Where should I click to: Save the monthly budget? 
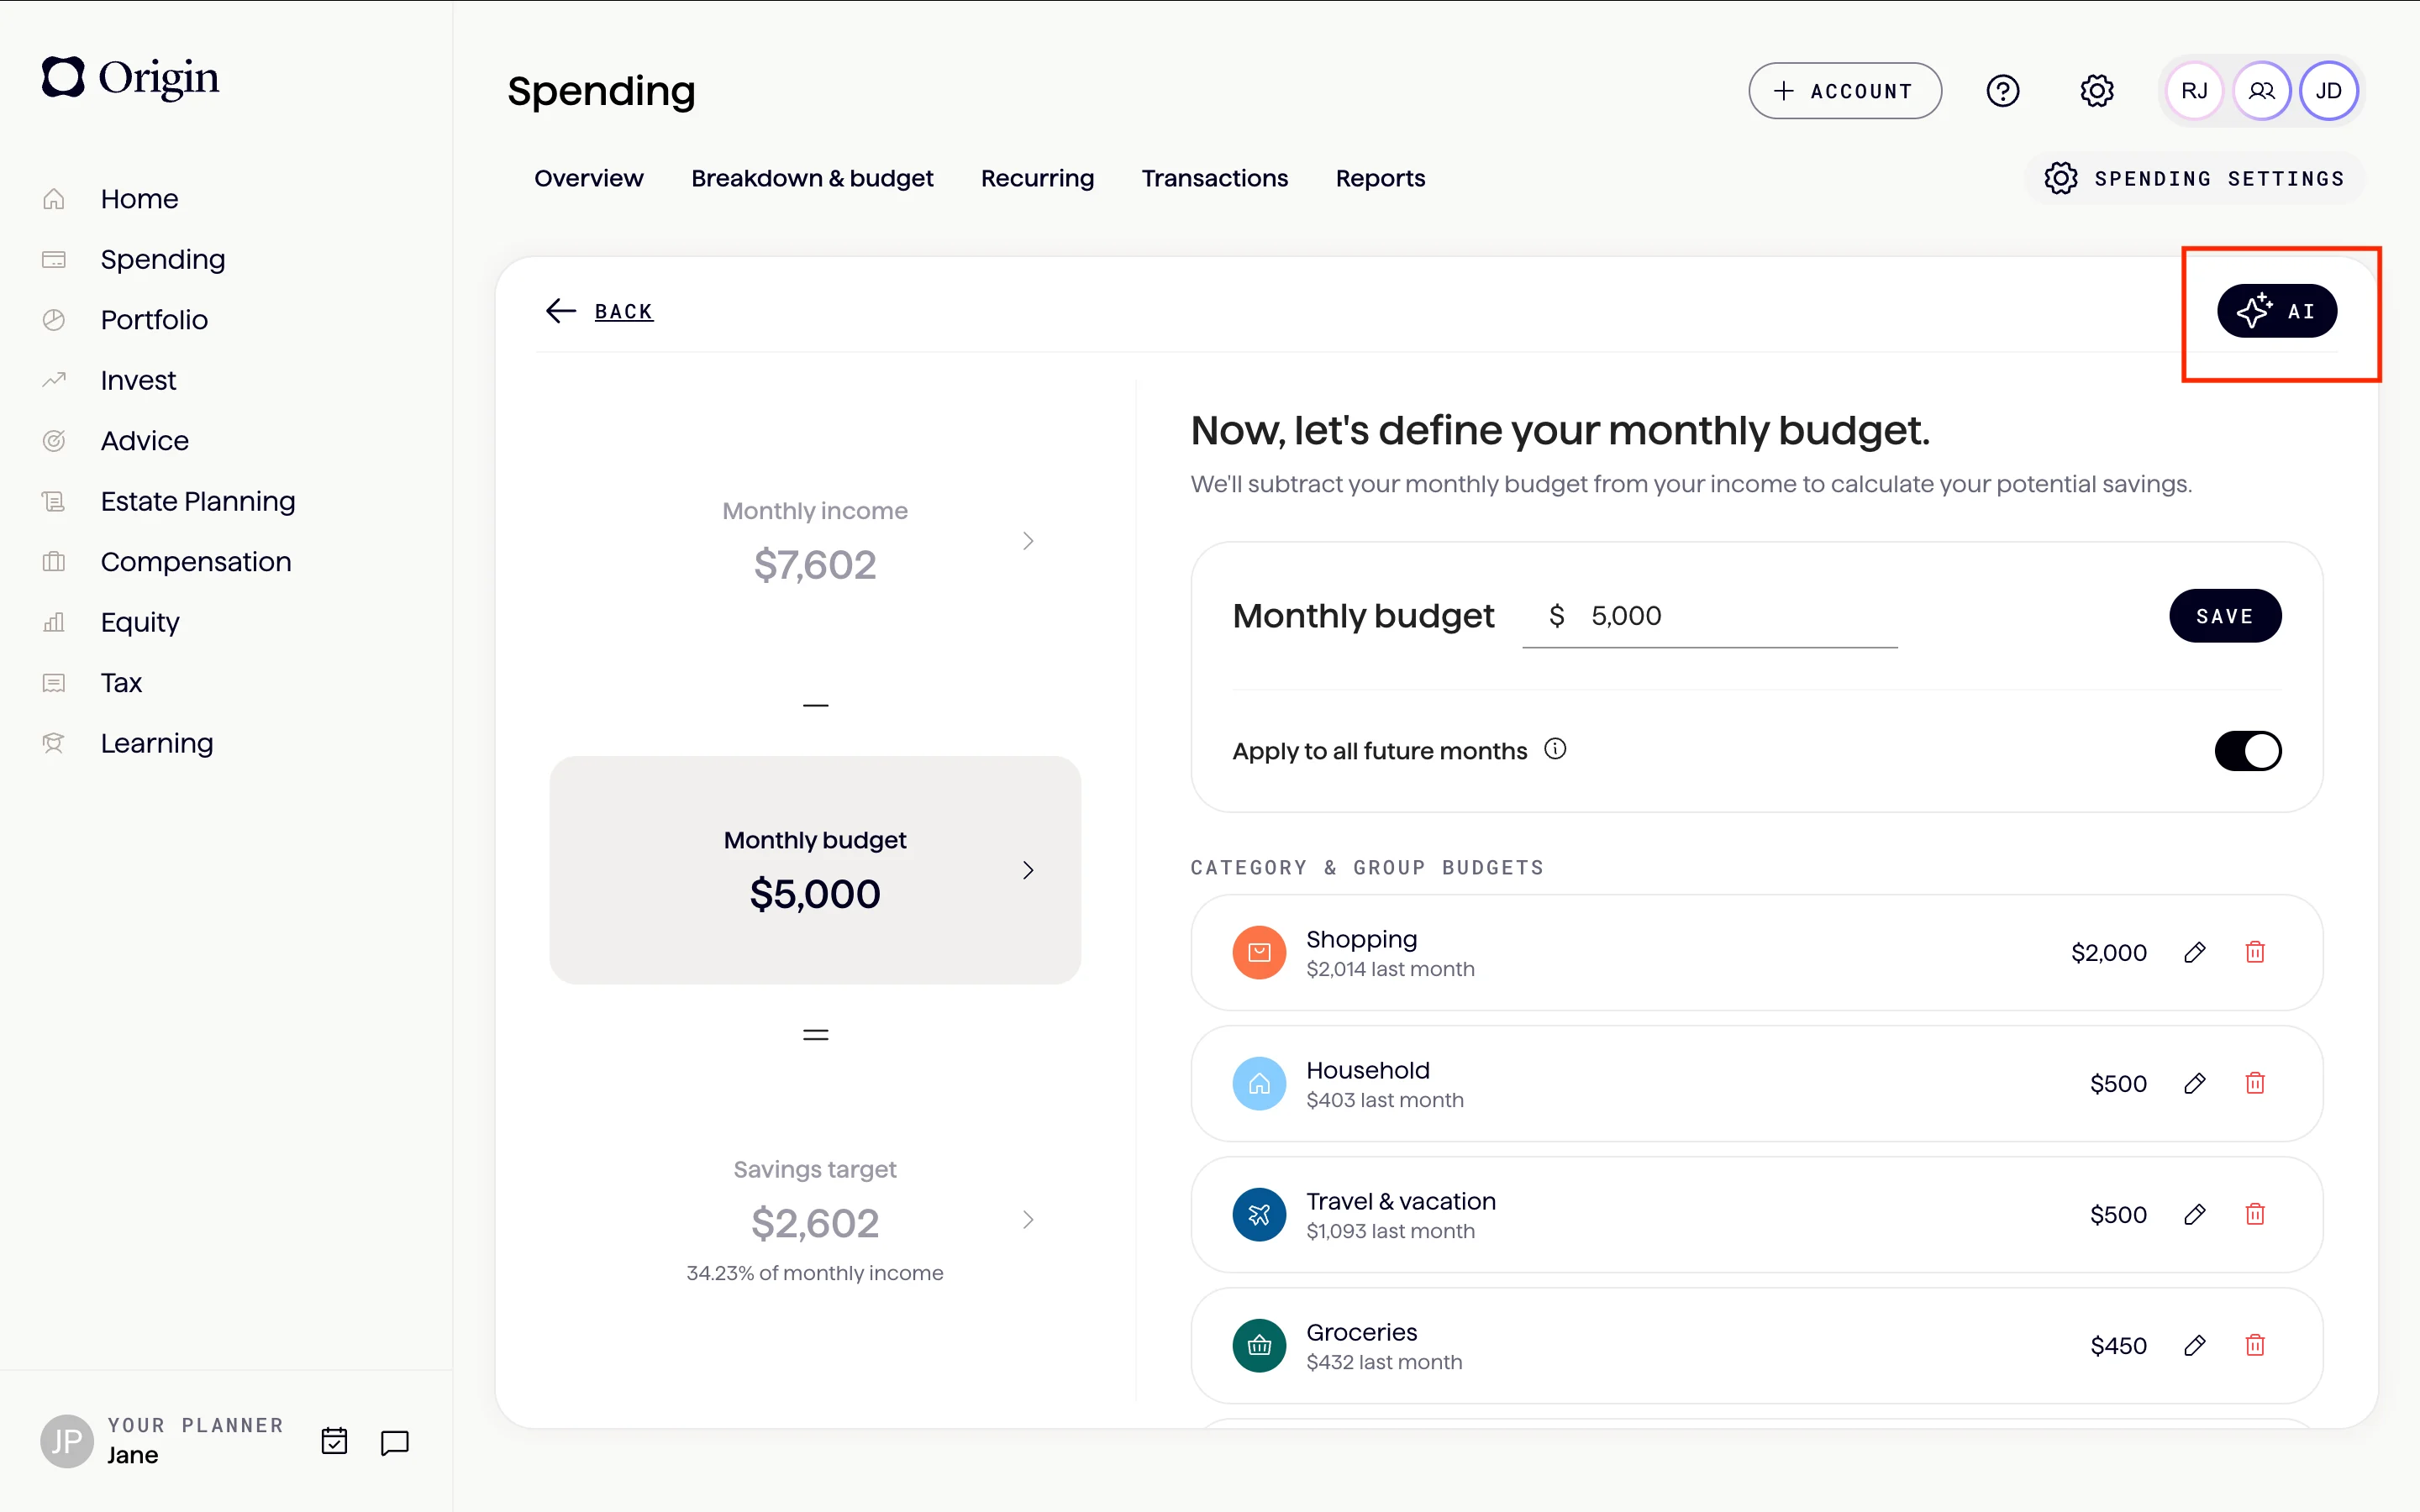(x=2224, y=616)
